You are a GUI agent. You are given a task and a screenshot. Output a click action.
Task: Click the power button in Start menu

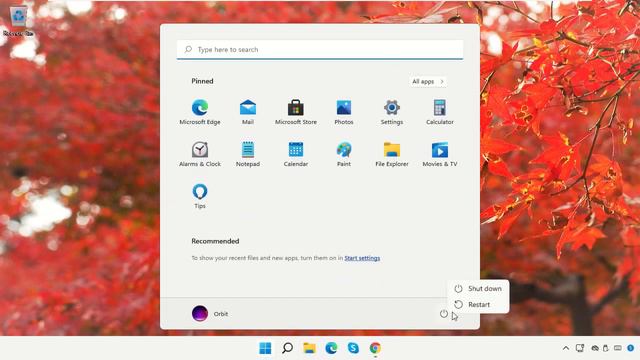click(x=444, y=313)
